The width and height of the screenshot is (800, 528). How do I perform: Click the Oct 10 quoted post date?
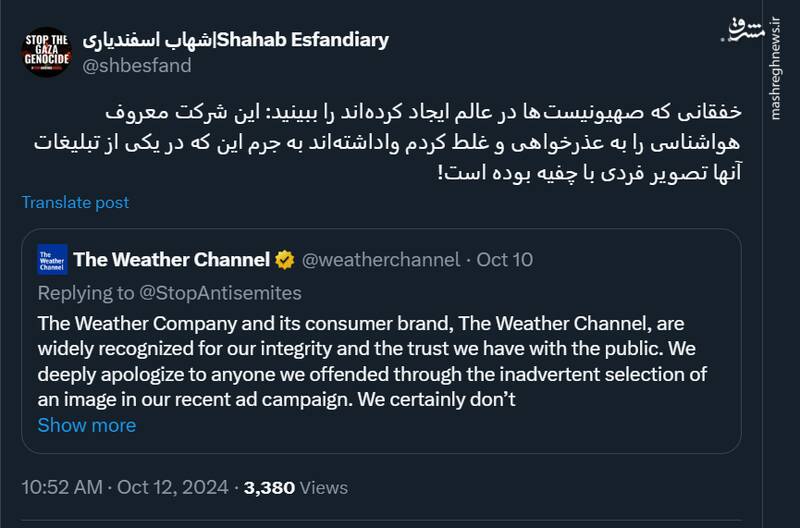pos(505,260)
